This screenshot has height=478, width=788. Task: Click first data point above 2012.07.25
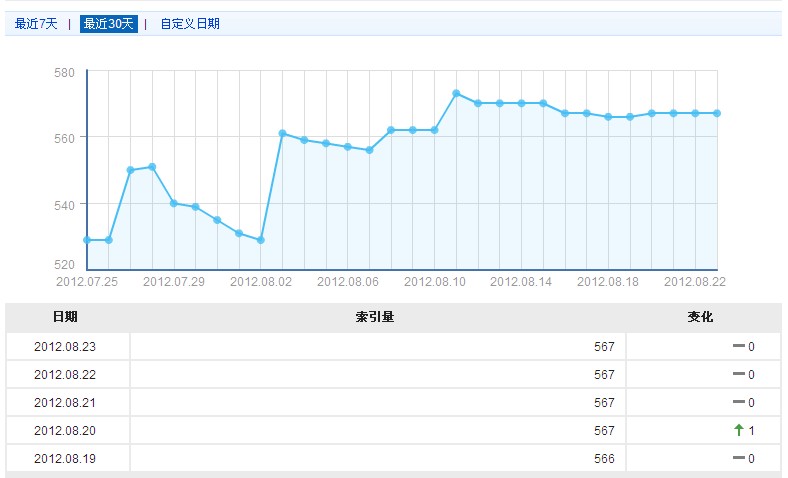[x=87, y=240]
